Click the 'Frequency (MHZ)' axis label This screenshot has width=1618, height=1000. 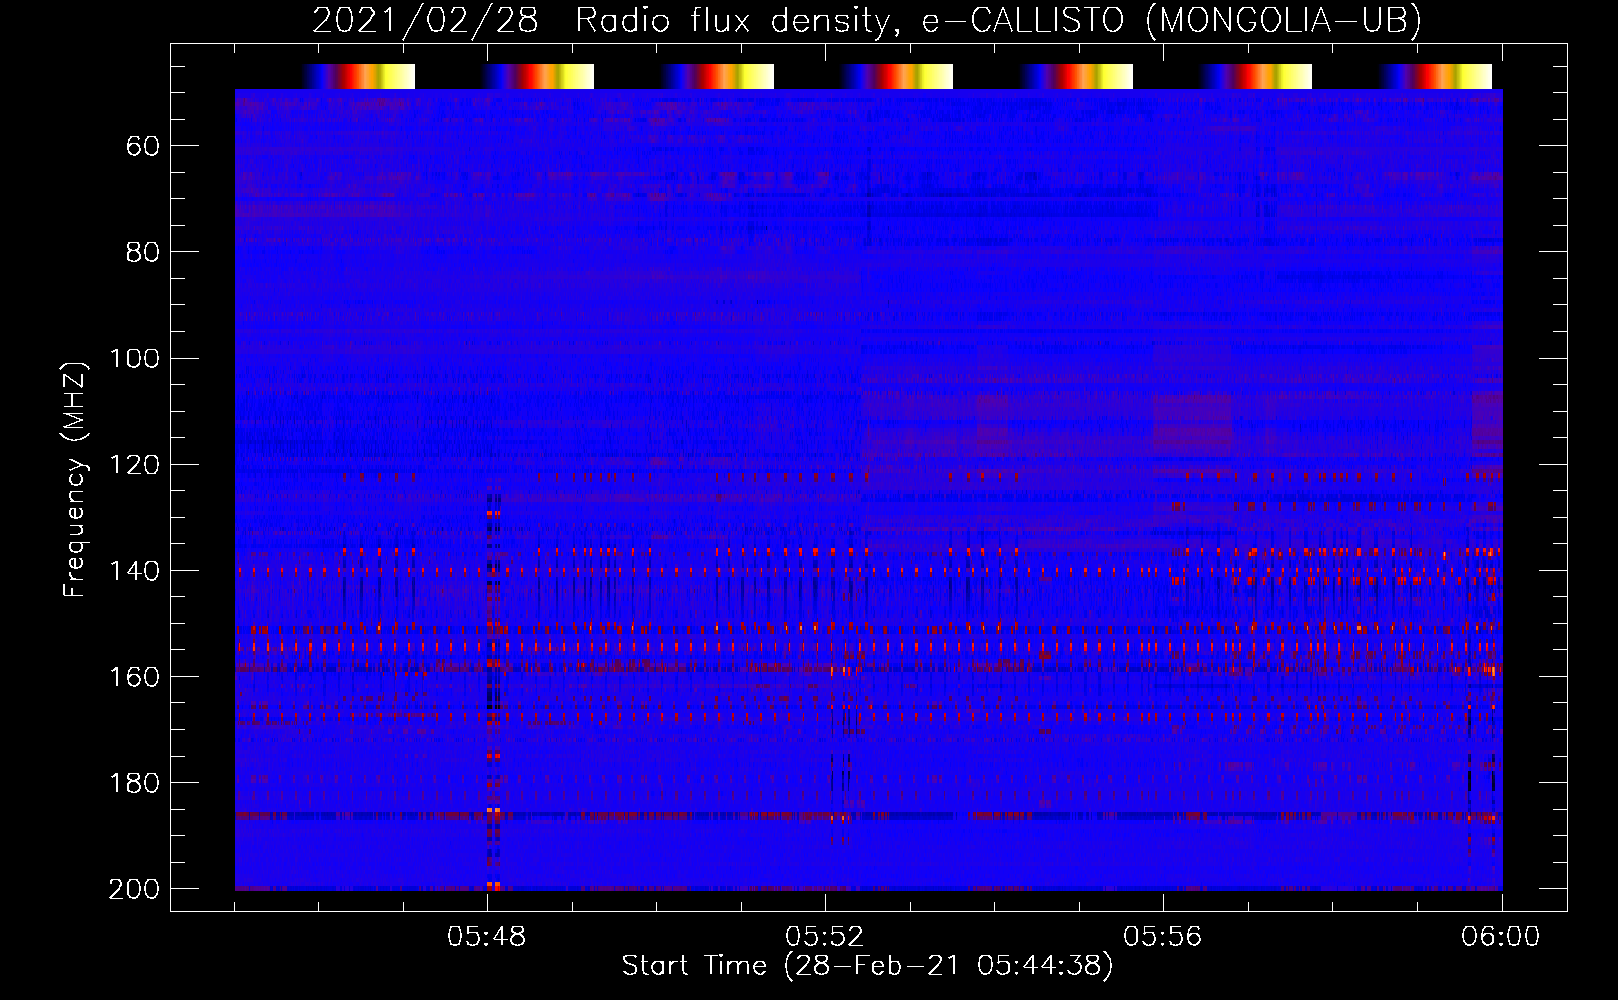(75, 479)
